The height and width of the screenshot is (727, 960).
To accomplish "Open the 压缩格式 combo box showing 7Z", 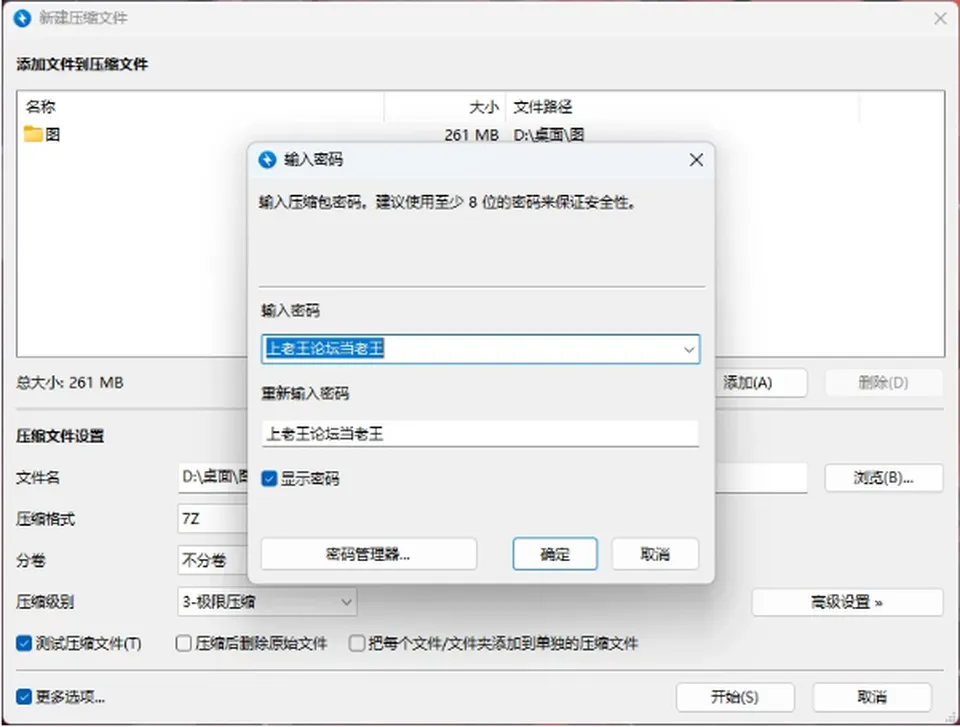I will (212, 519).
